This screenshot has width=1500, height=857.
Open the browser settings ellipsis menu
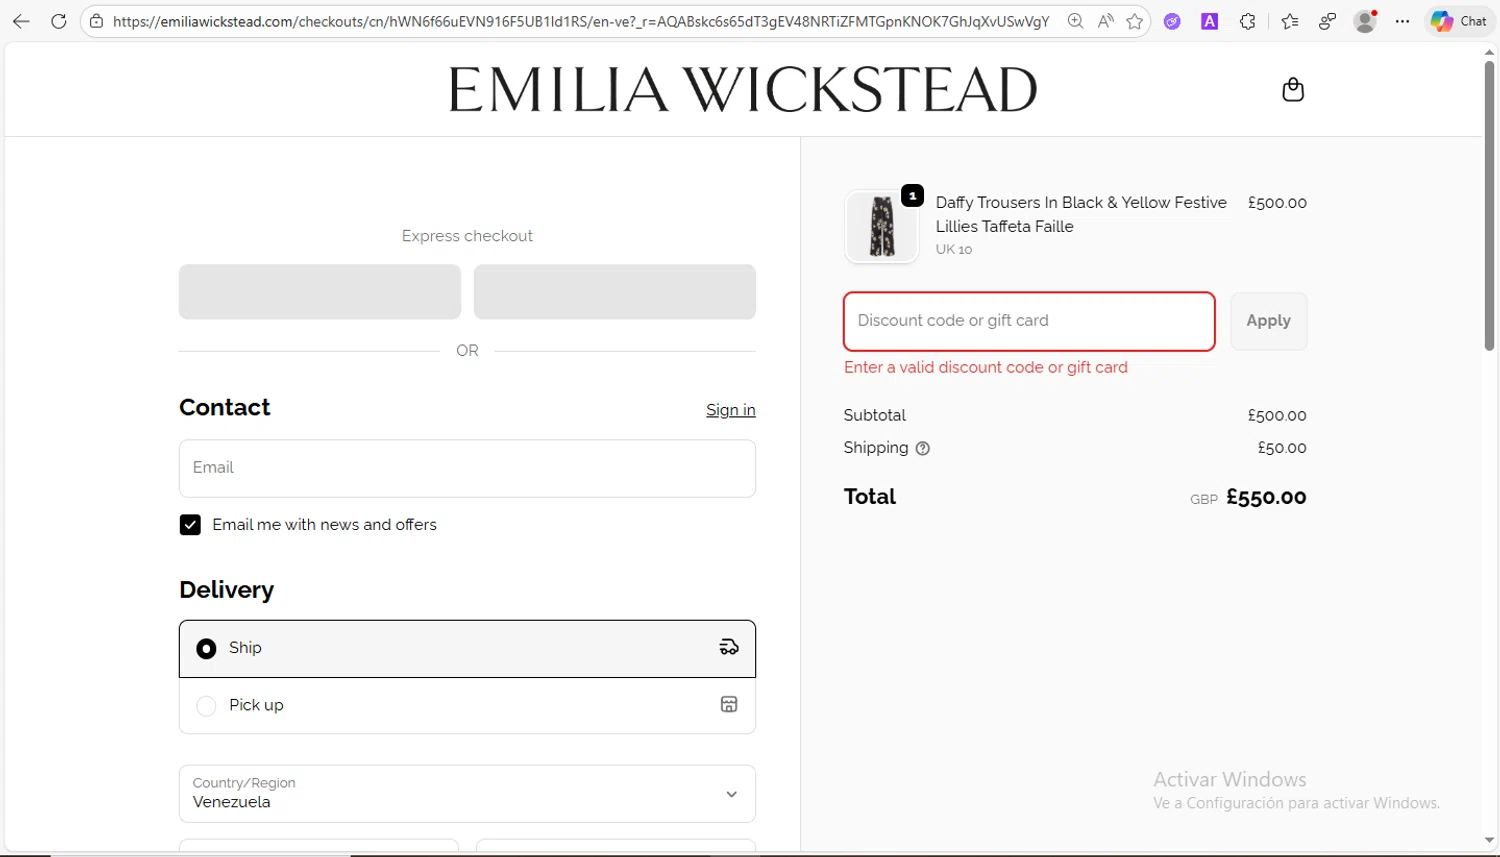pyautogui.click(x=1403, y=21)
